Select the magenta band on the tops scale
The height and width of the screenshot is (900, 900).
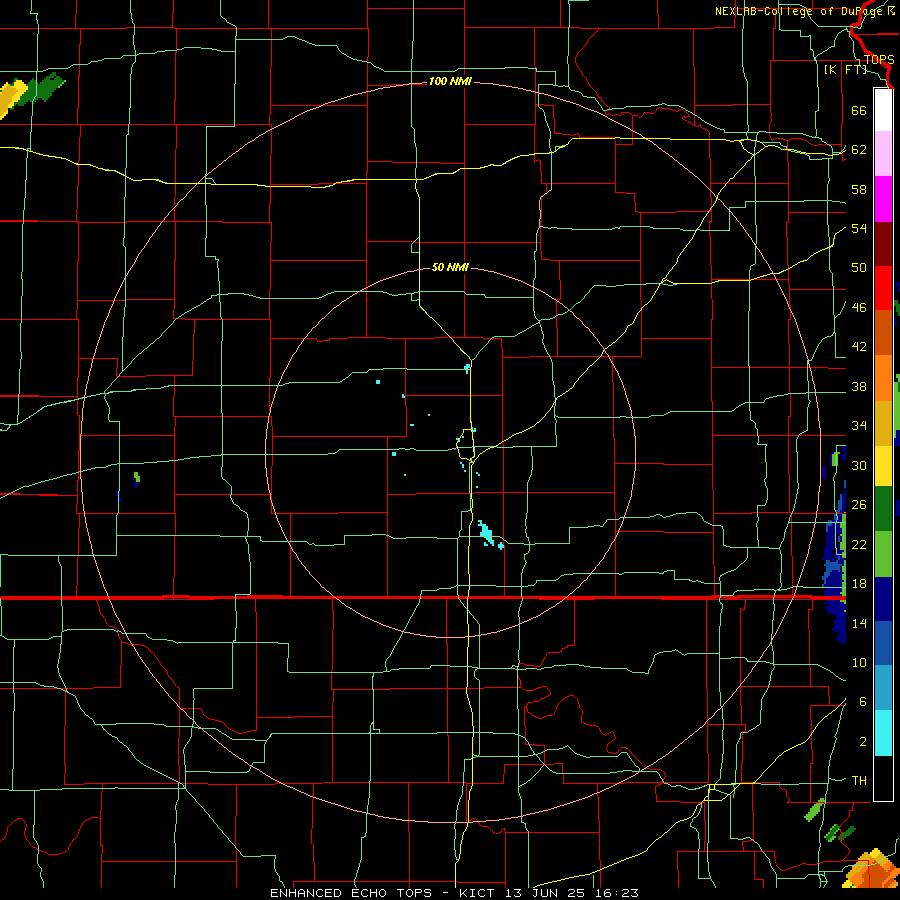[883, 199]
